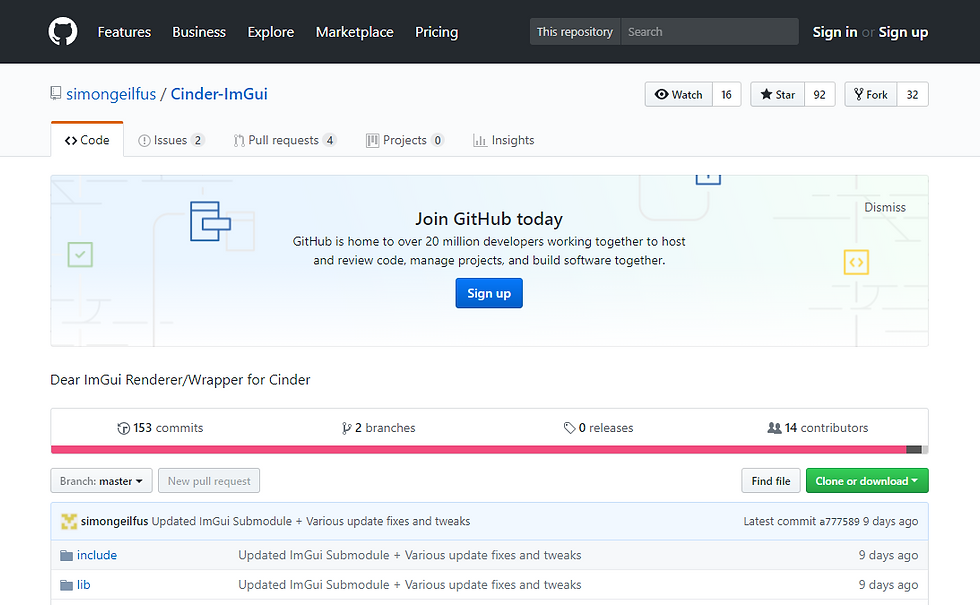This screenshot has height=605, width=980.
Task: Click the GitHub Octocat logo
Action: [63, 31]
